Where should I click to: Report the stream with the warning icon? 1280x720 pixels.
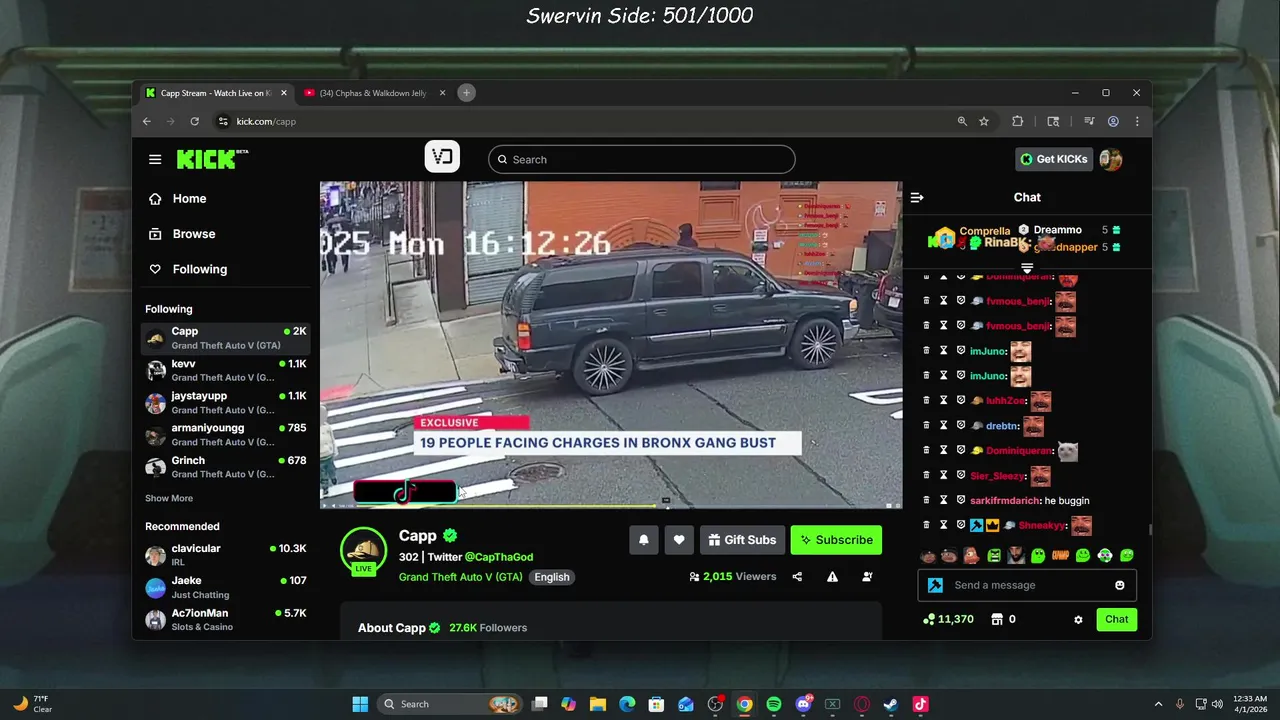pyautogui.click(x=832, y=577)
